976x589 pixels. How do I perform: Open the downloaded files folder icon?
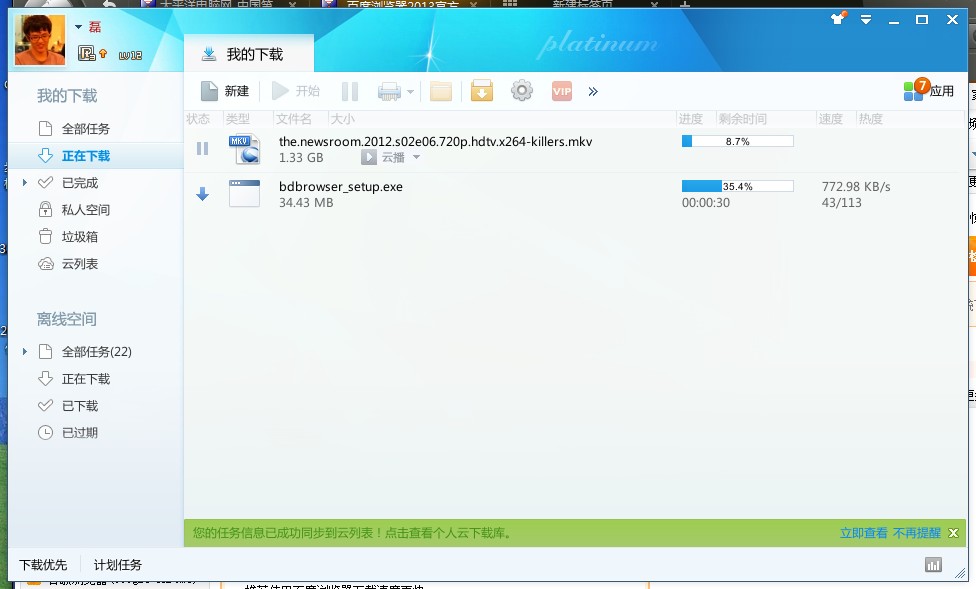pyautogui.click(x=441, y=91)
